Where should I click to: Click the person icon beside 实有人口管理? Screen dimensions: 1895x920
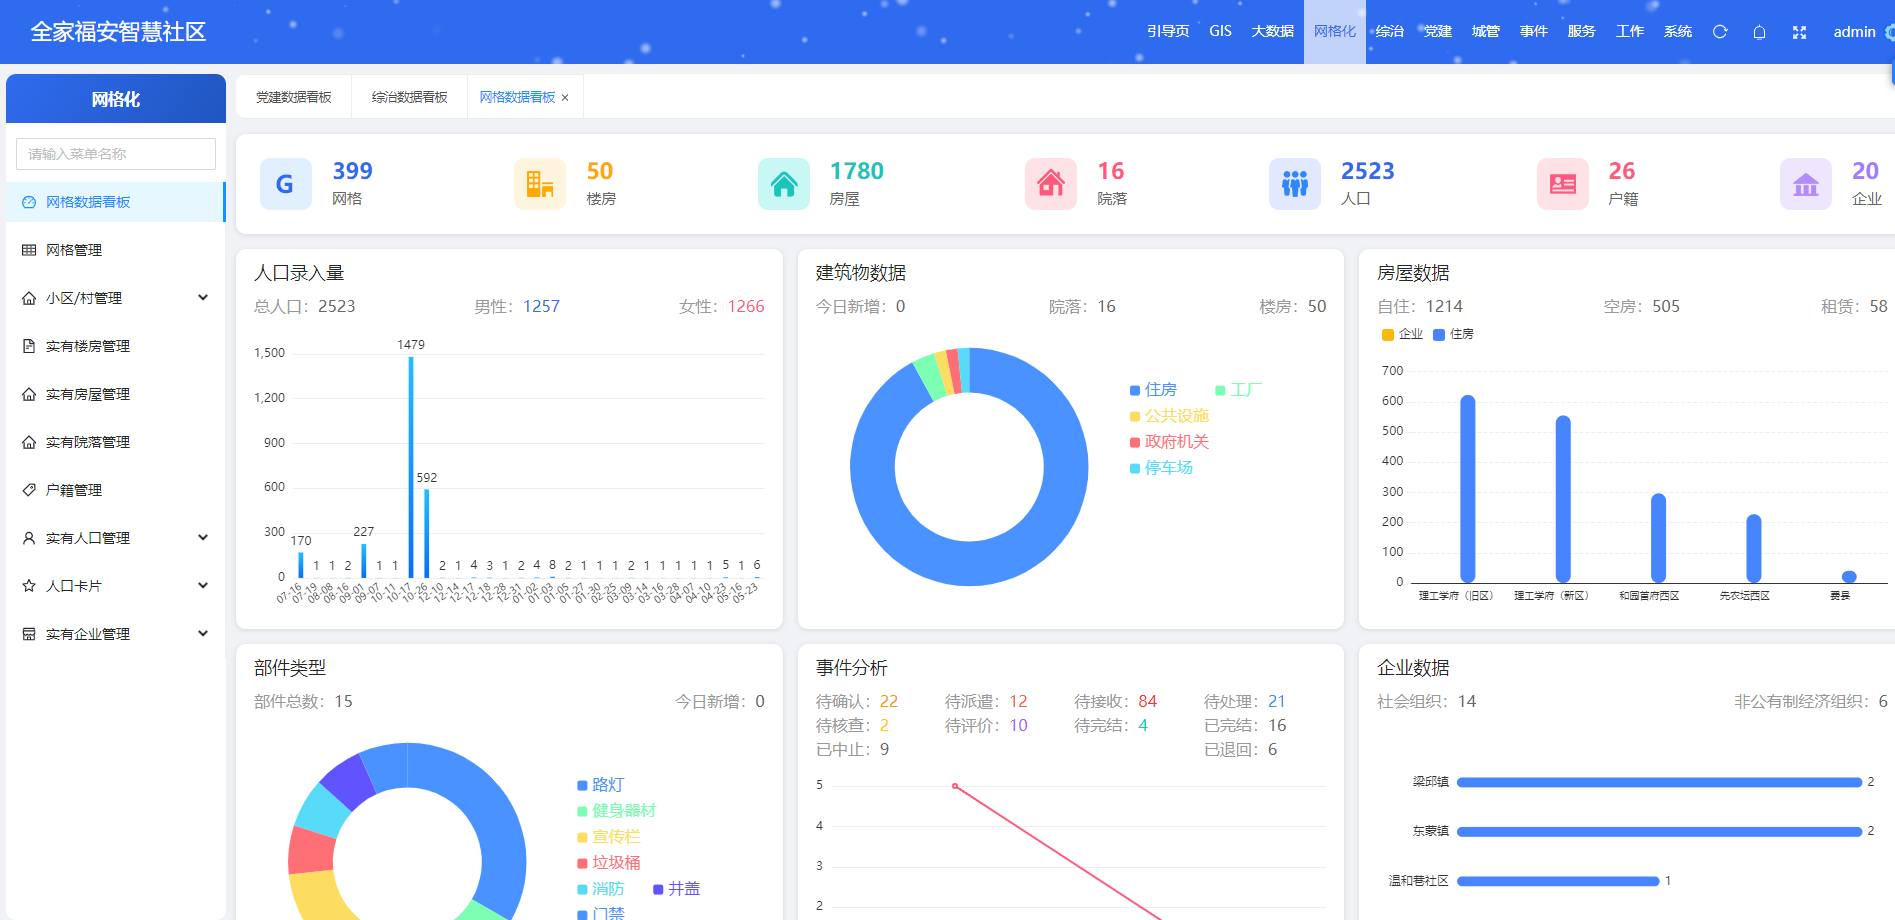click(x=29, y=538)
